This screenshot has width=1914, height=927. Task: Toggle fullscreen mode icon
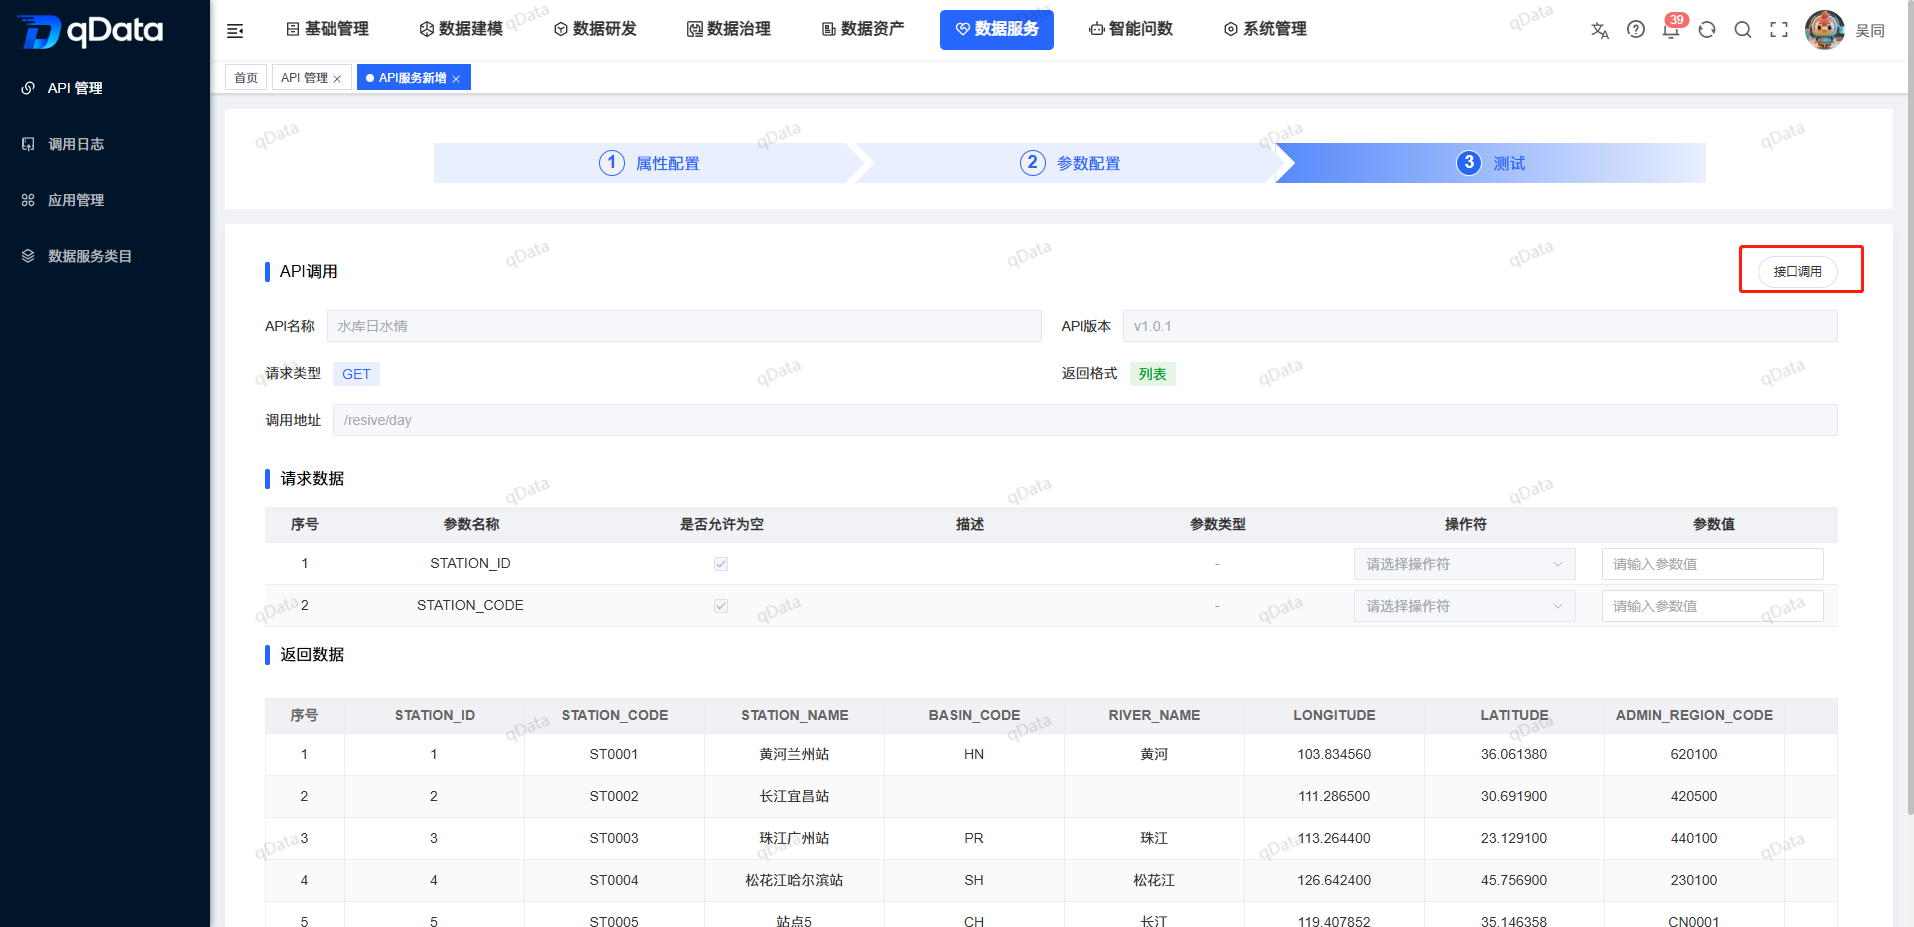click(x=1779, y=30)
